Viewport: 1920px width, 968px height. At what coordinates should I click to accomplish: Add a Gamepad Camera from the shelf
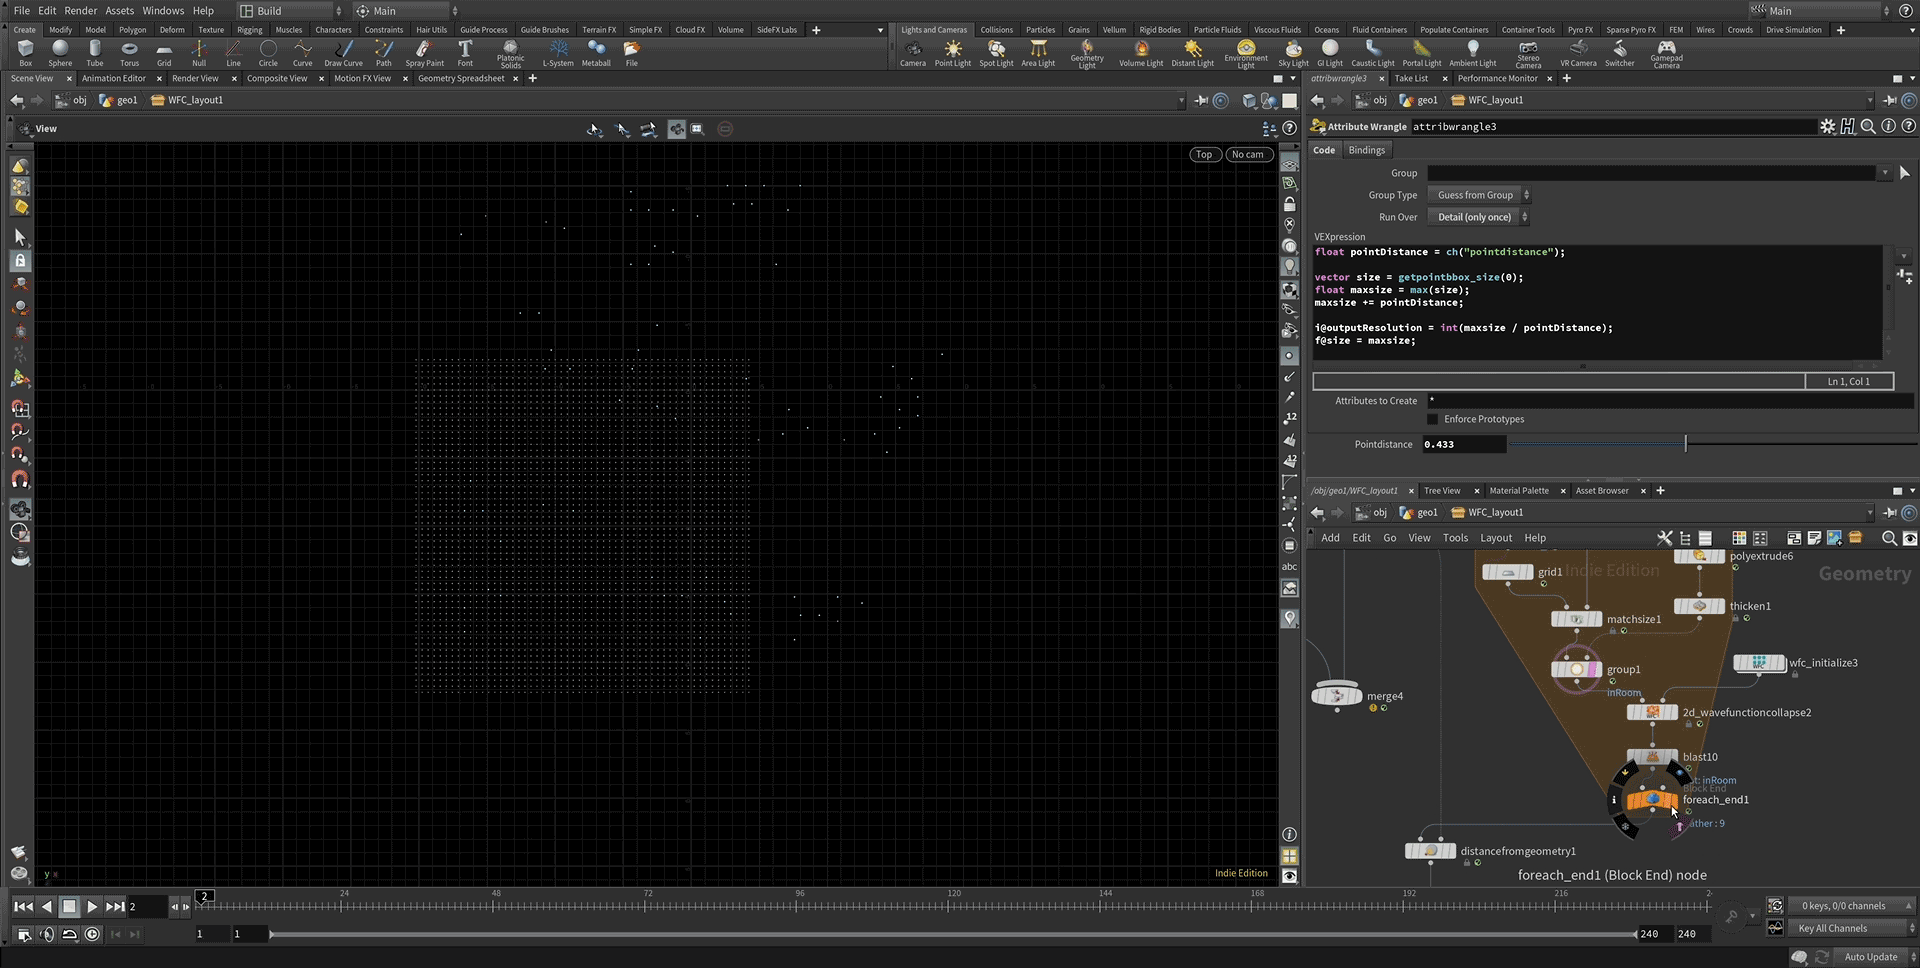click(1666, 54)
